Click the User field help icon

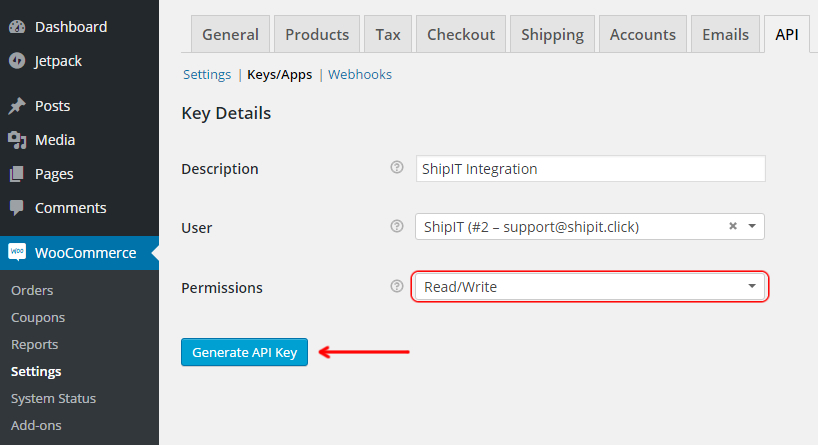pos(397,226)
